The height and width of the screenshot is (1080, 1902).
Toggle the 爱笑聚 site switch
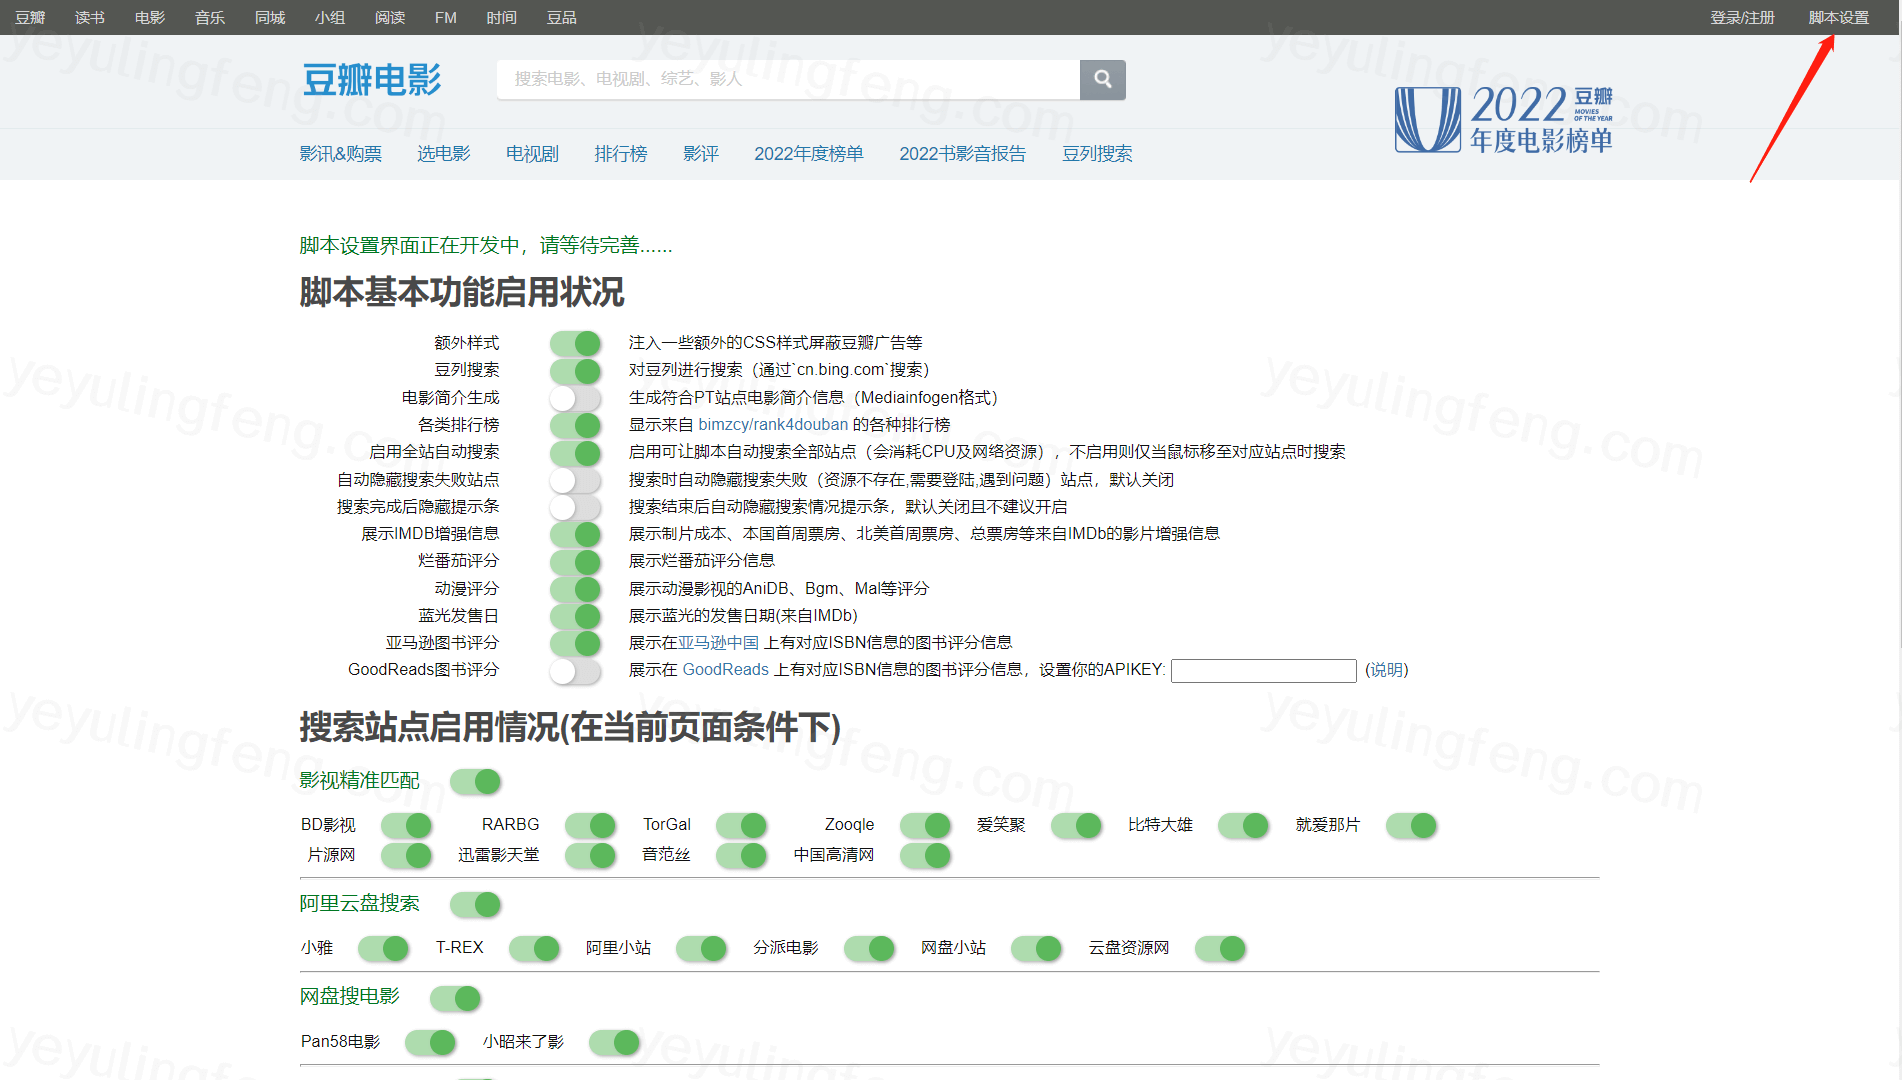click(x=1076, y=825)
